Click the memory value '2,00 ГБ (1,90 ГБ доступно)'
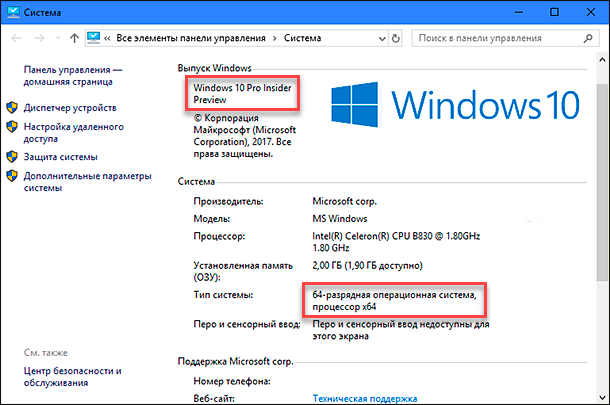The height and width of the screenshot is (405, 610). 368,266
